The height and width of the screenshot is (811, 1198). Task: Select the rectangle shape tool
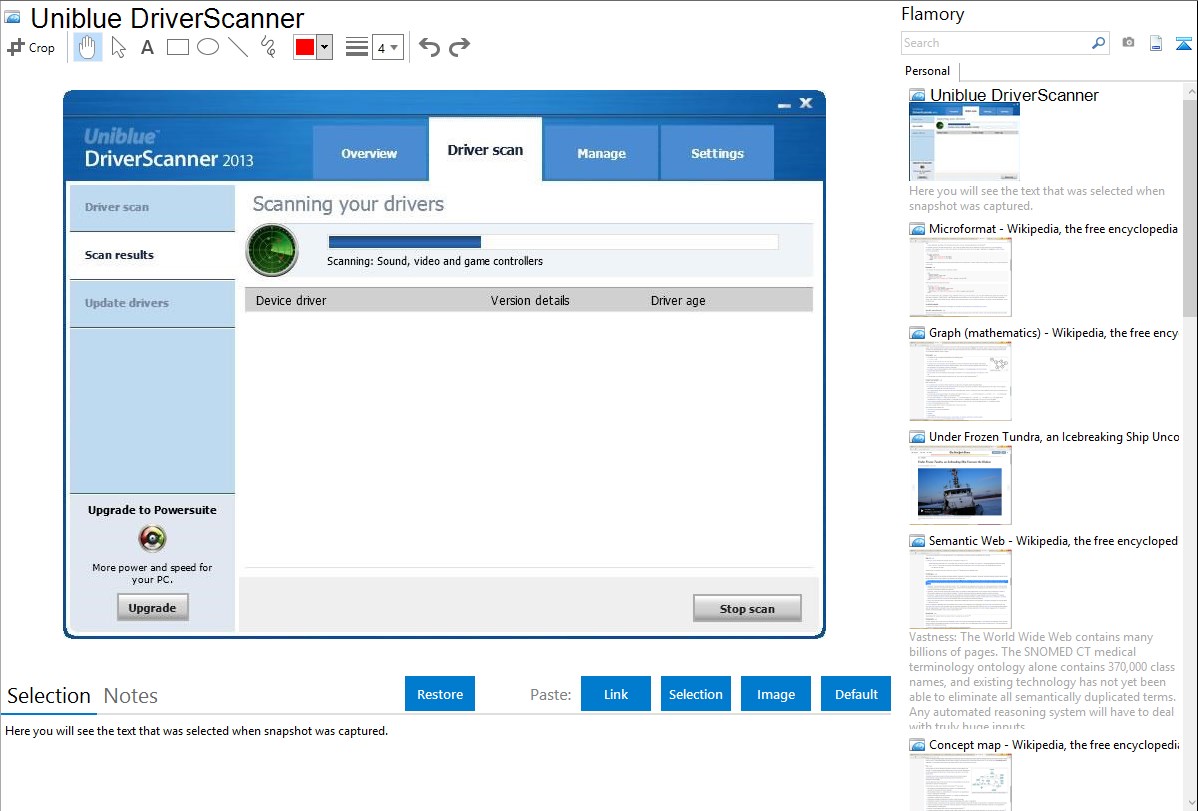tap(178, 47)
